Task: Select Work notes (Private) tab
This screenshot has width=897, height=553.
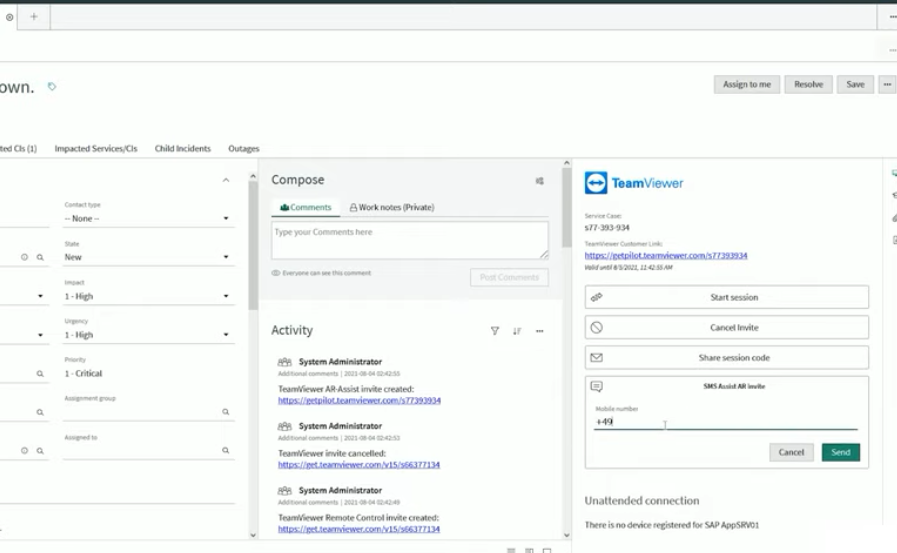Action: pos(392,207)
